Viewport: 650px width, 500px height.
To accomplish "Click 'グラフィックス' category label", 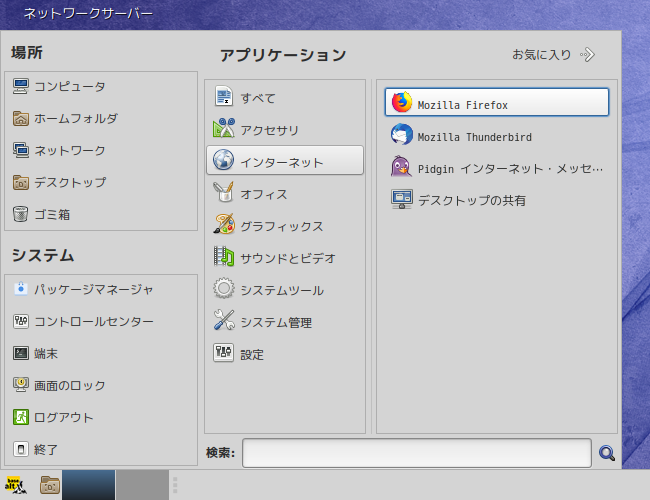I will (x=282, y=226).
